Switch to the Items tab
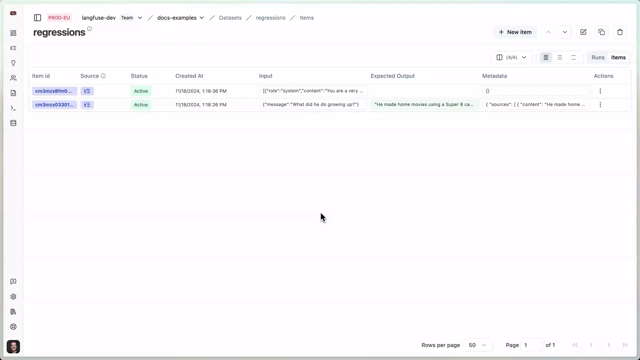The image size is (640, 360). (x=618, y=58)
